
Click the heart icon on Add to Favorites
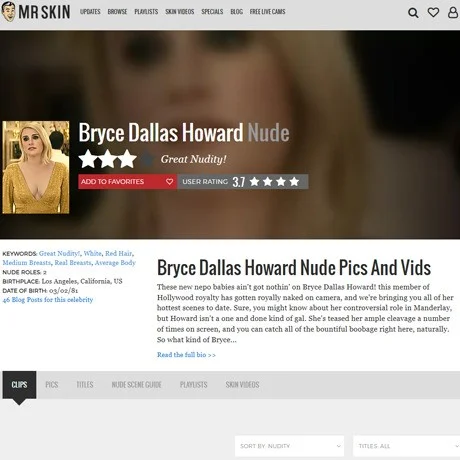169,182
